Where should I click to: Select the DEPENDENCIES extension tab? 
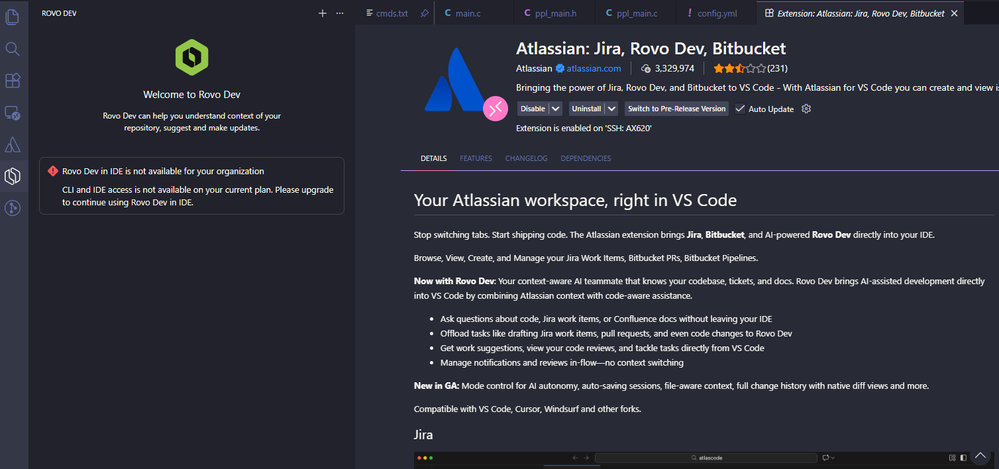point(586,159)
